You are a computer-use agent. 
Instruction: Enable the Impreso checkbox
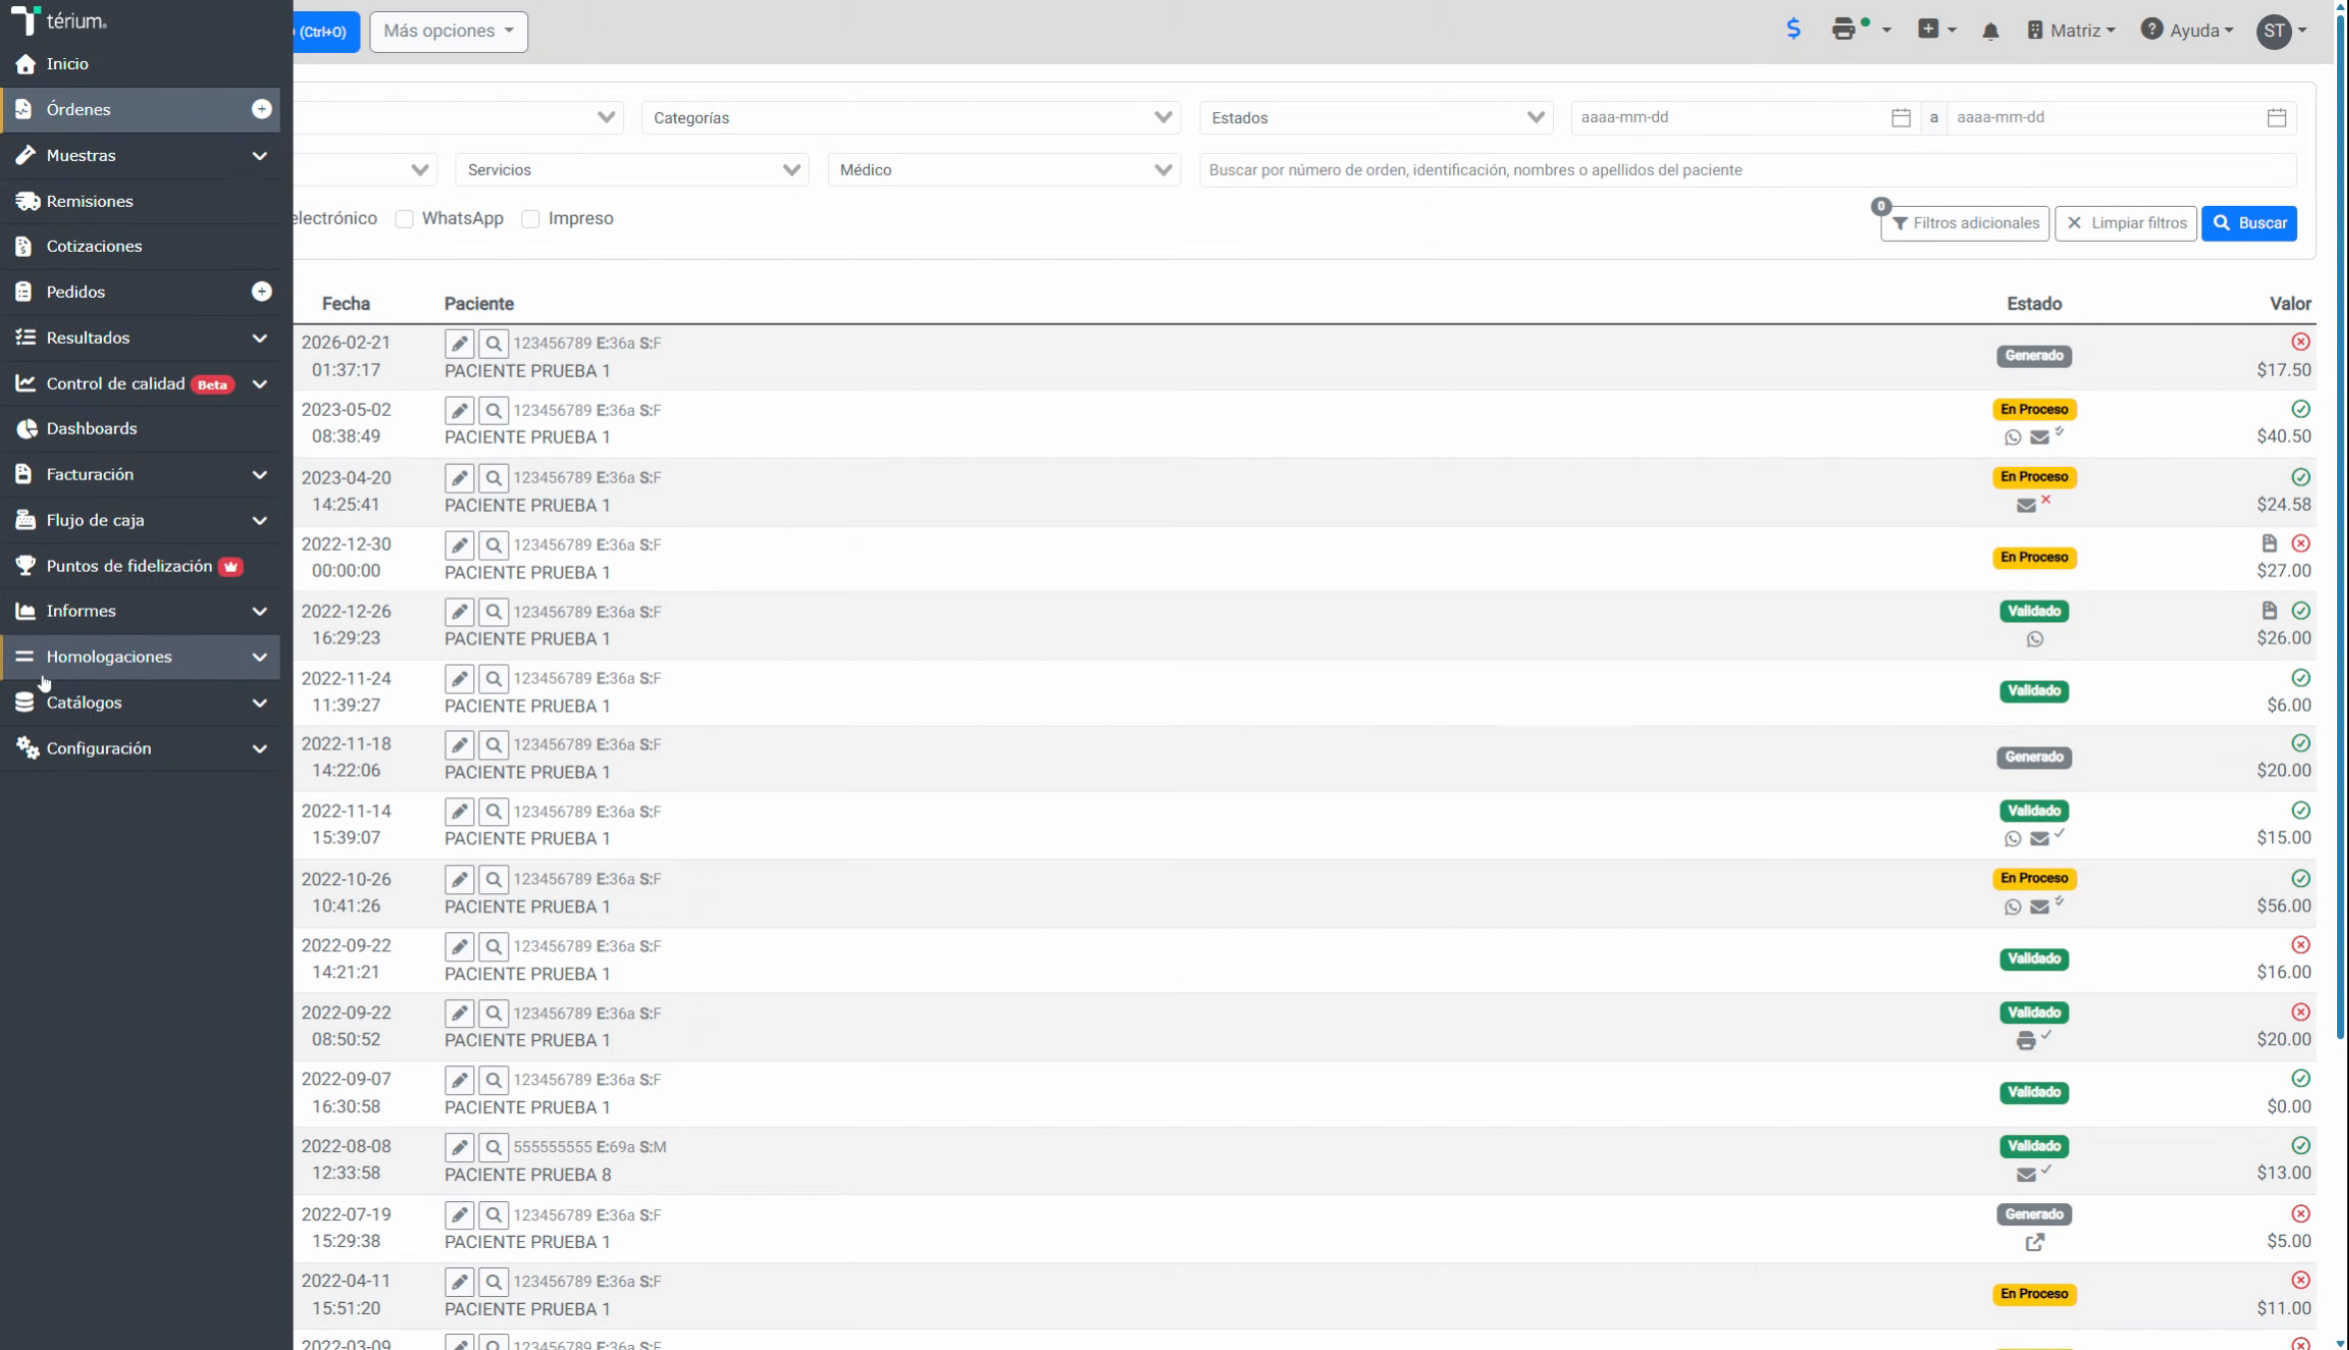531,219
